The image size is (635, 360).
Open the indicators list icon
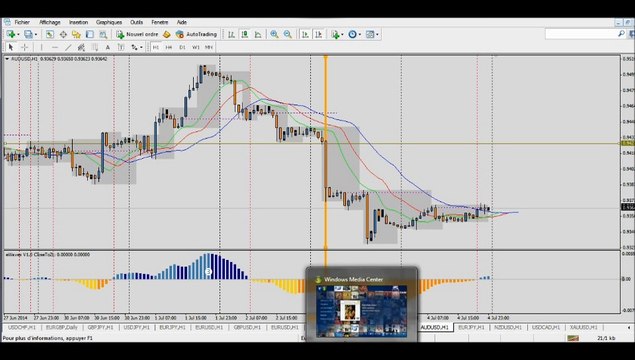[x=335, y=34]
